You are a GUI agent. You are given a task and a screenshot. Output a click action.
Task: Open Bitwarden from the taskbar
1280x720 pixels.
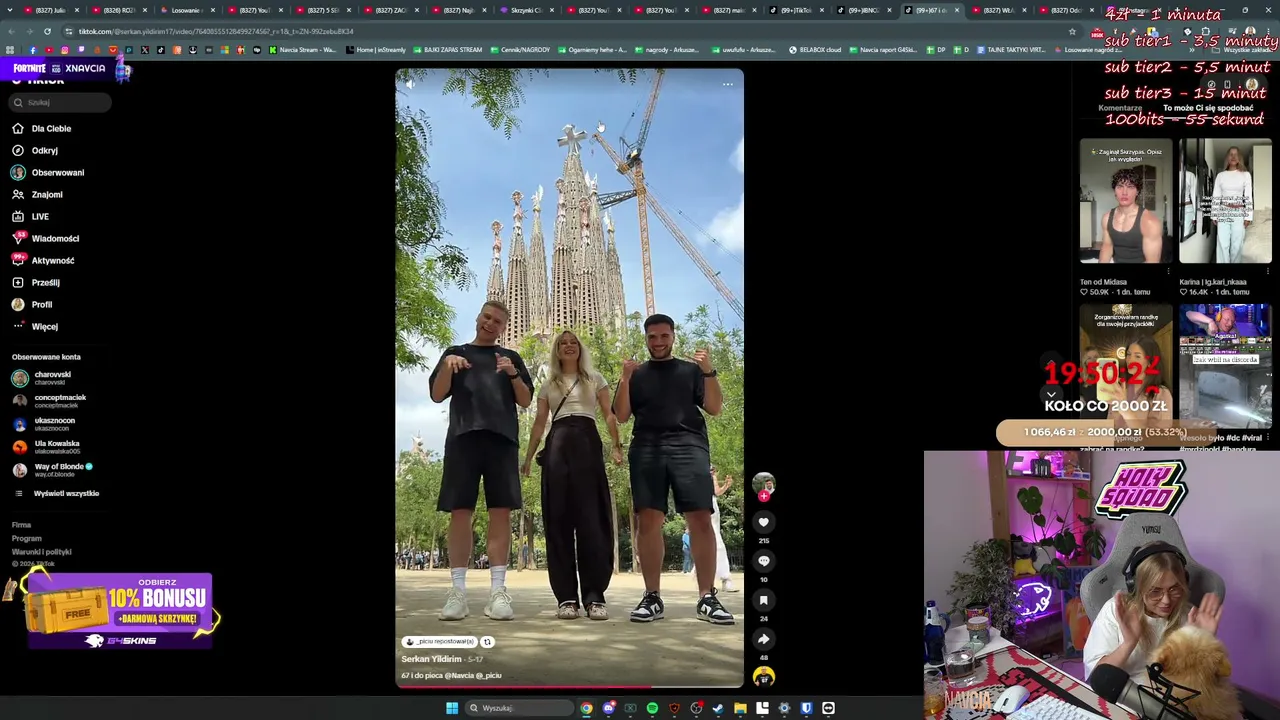pyautogui.click(x=806, y=708)
